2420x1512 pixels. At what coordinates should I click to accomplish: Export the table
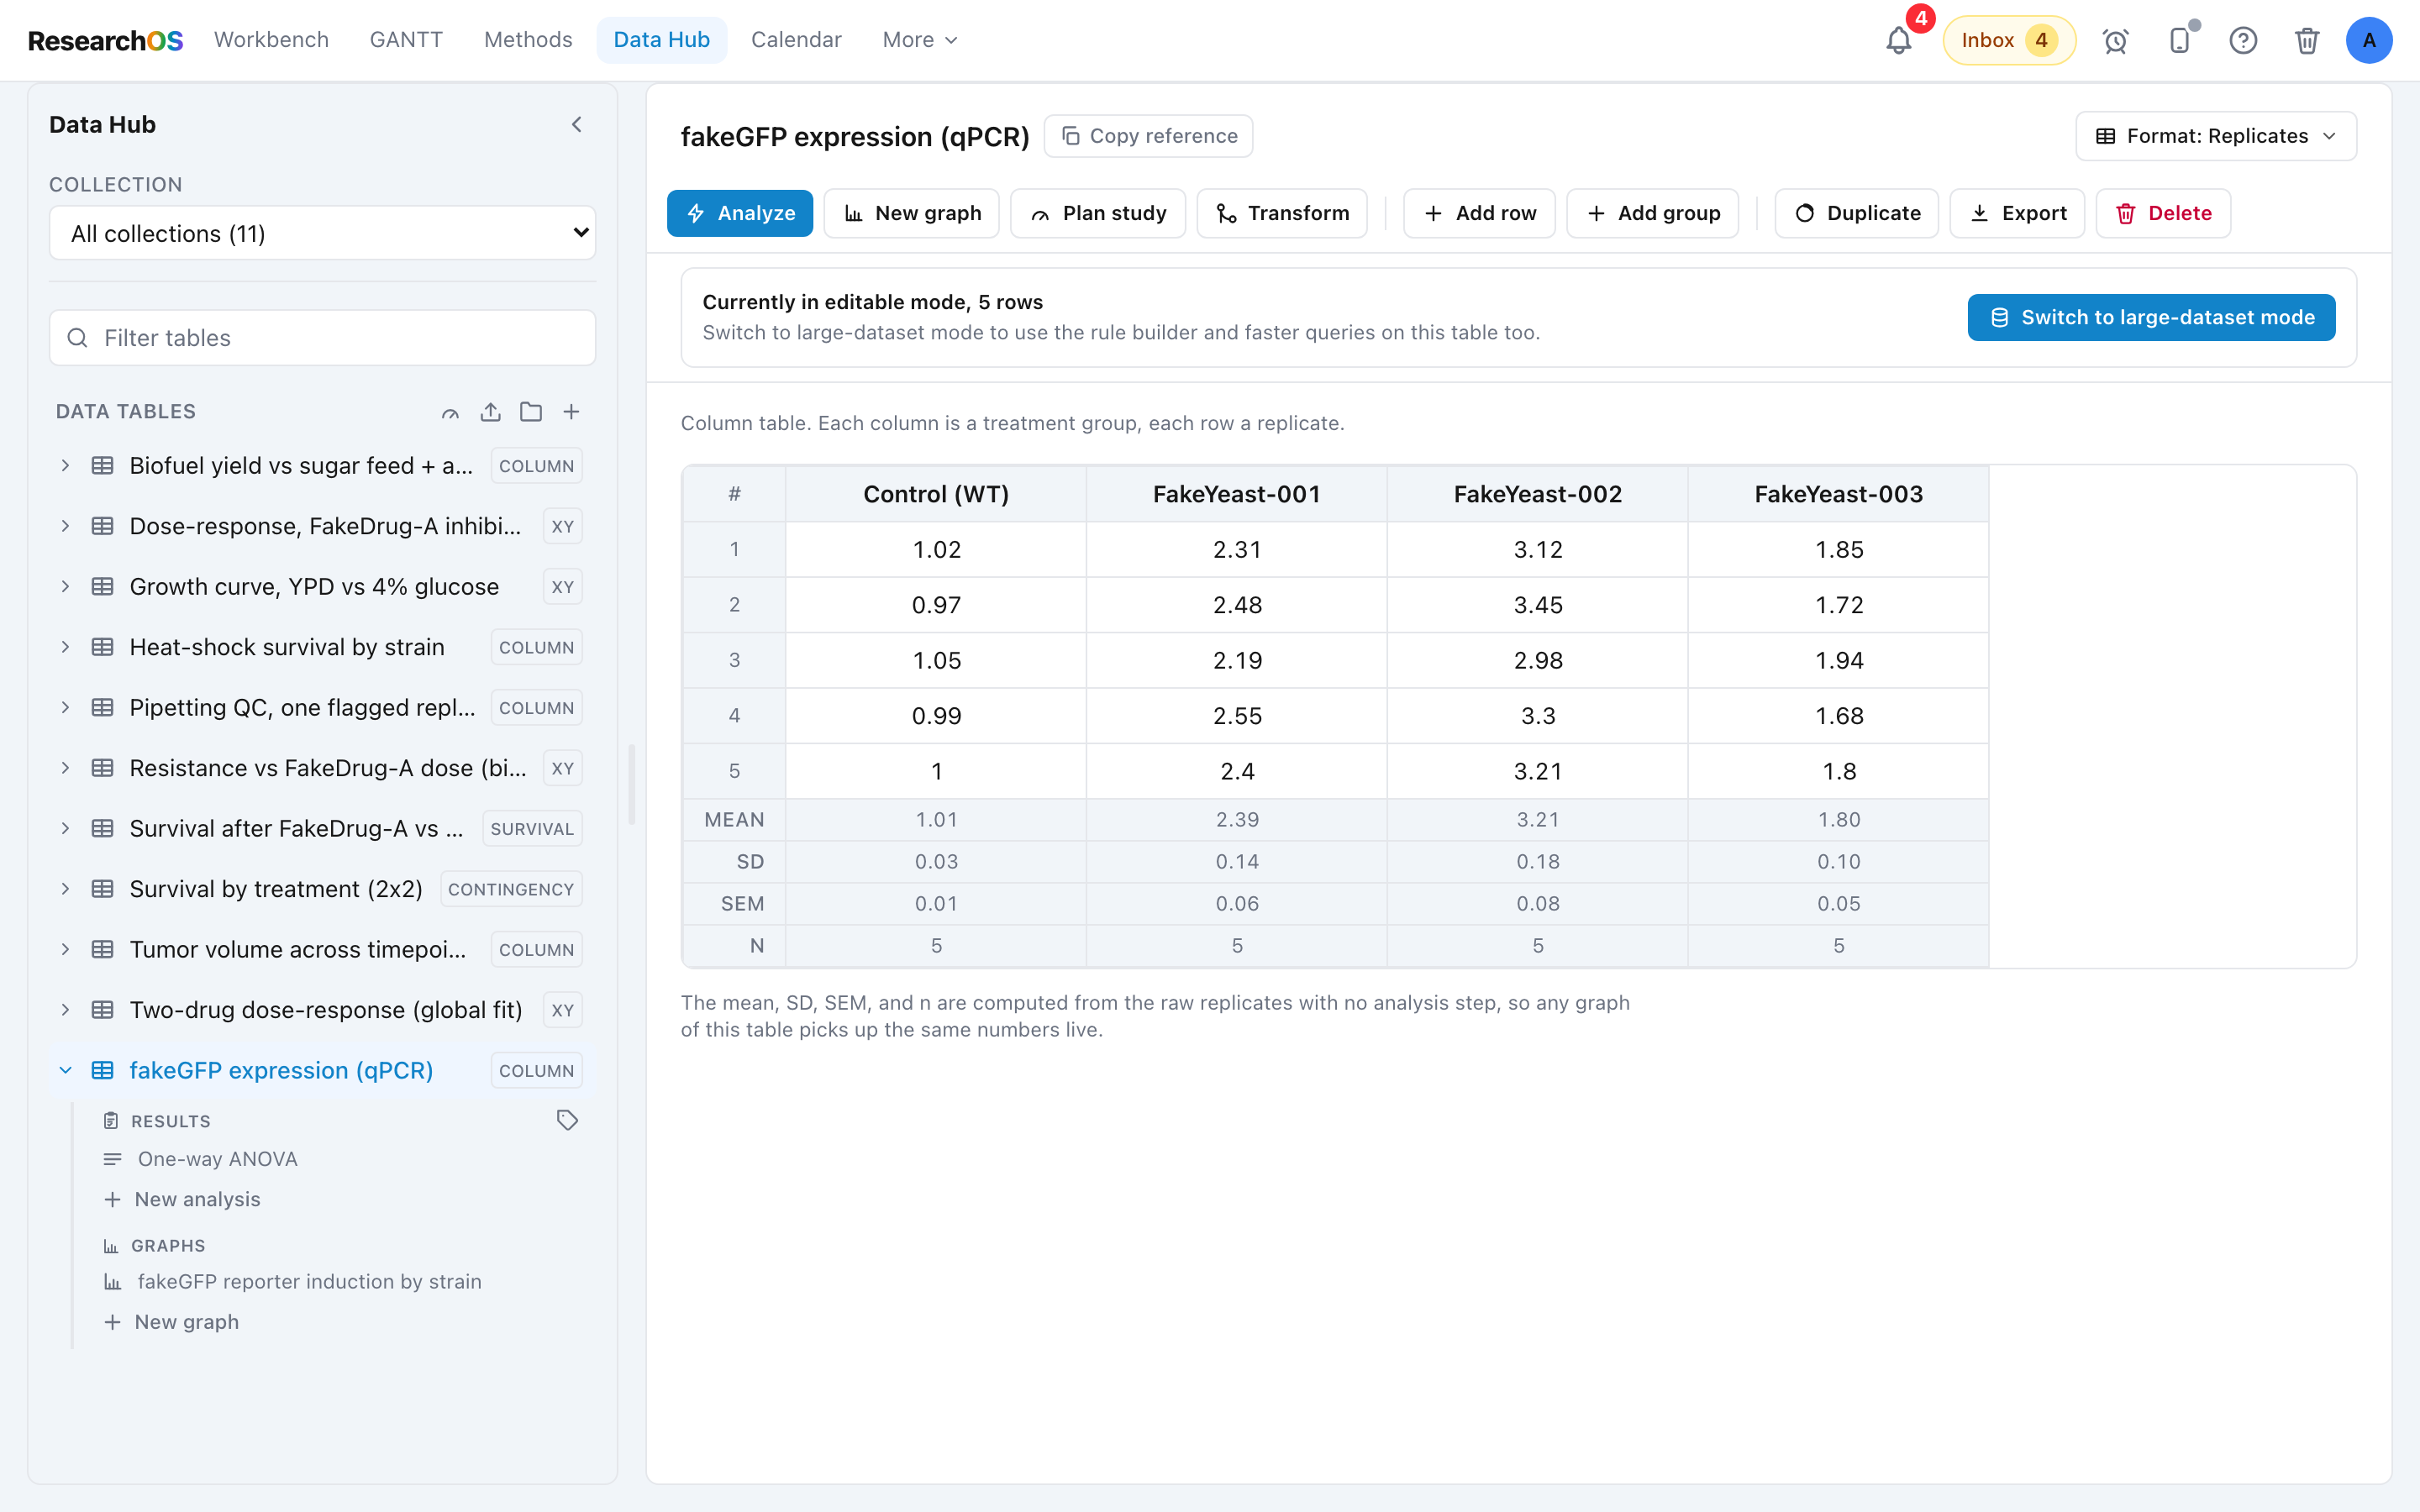tap(2017, 213)
